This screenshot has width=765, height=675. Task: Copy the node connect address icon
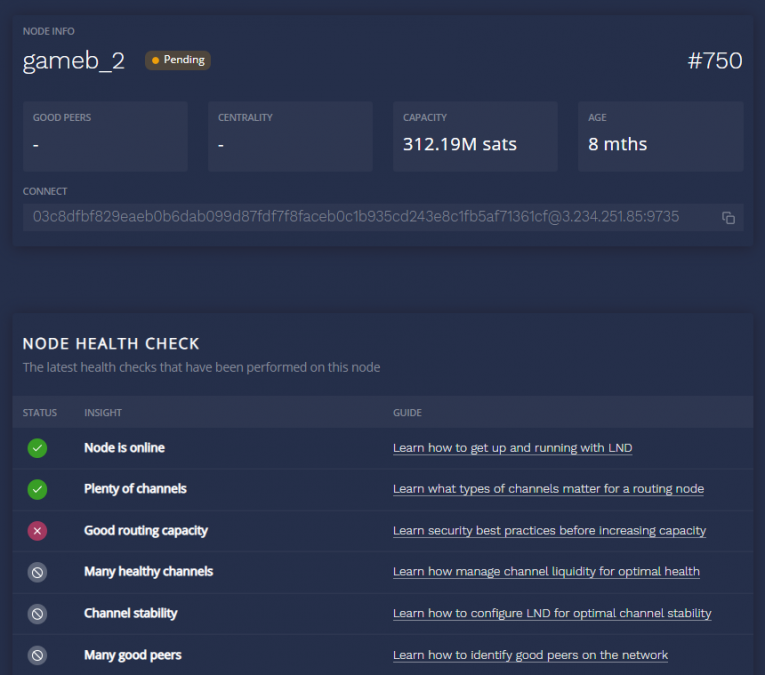pos(728,218)
